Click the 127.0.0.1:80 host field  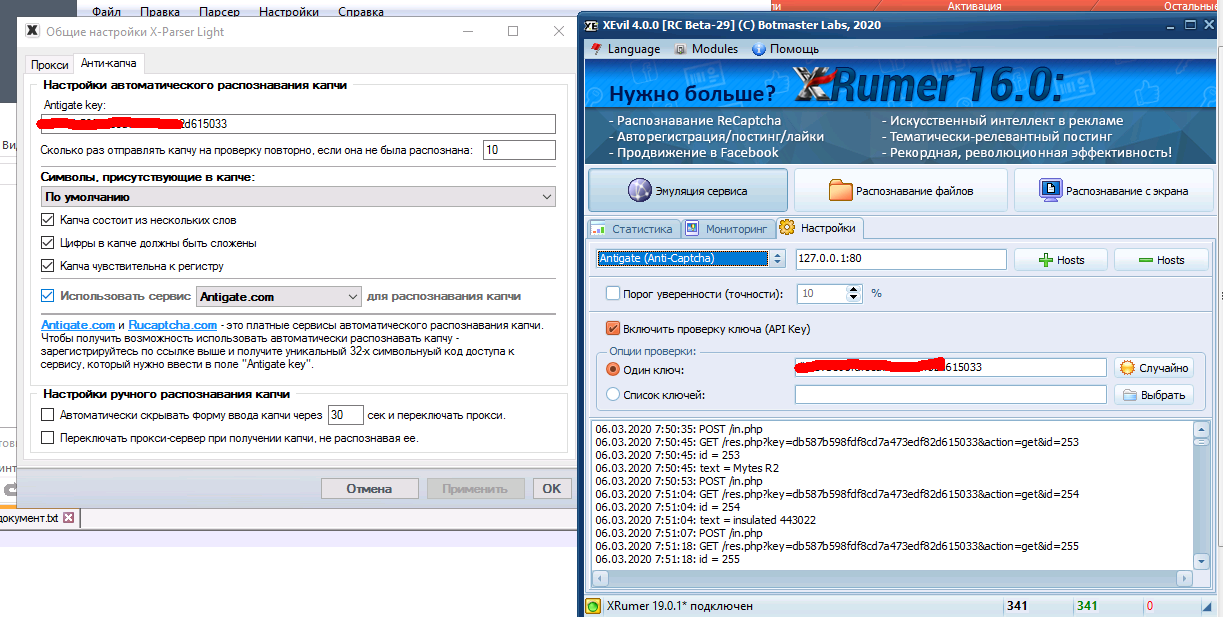901,259
